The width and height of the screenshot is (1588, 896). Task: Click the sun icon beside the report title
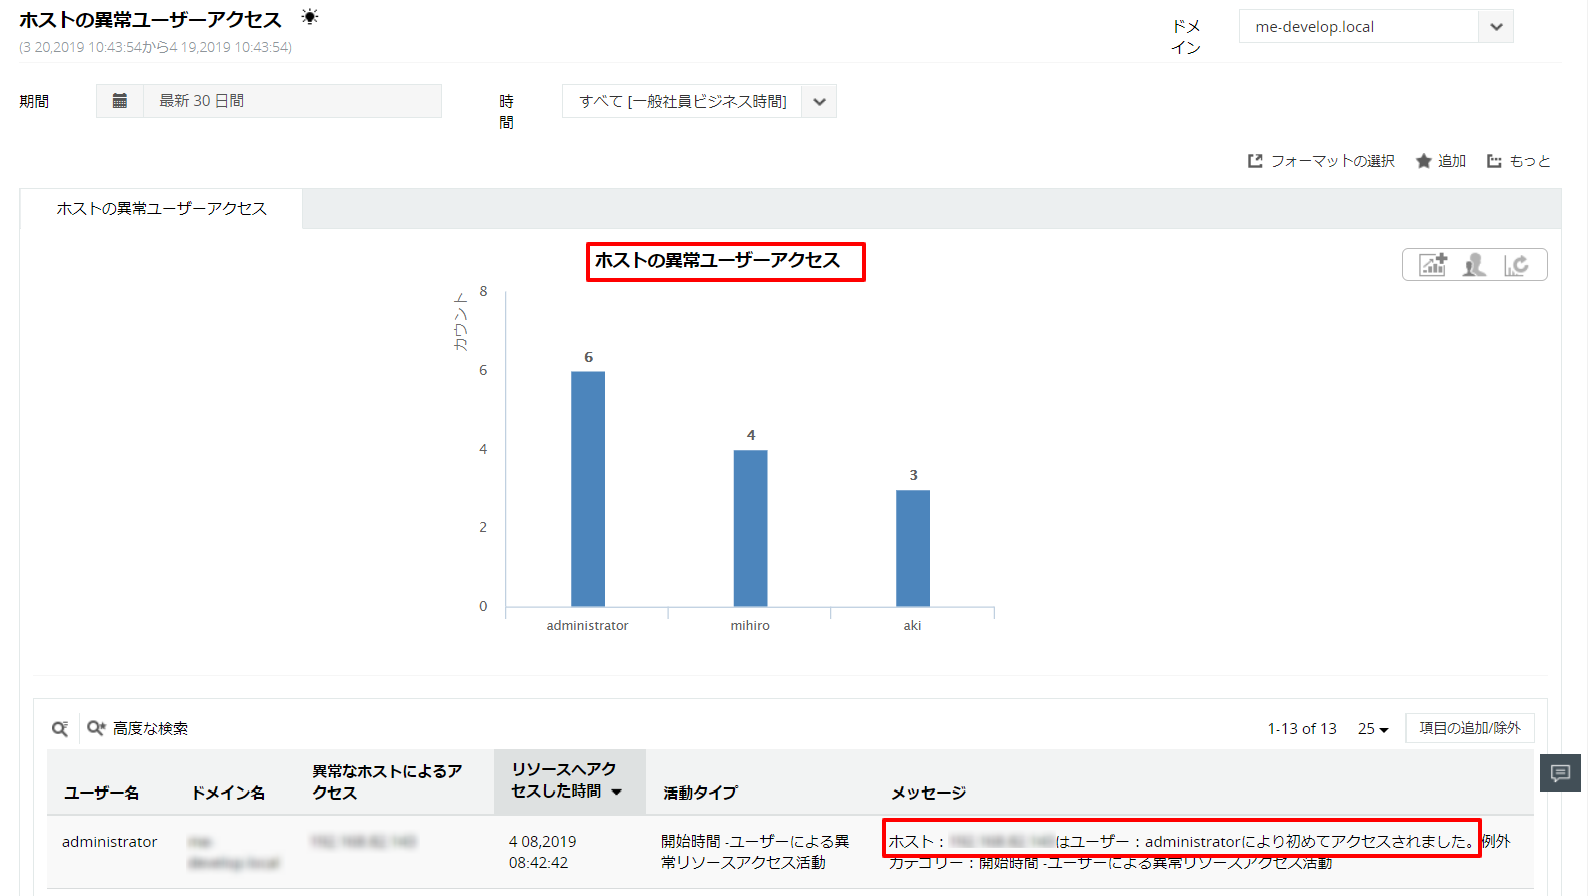point(310,17)
